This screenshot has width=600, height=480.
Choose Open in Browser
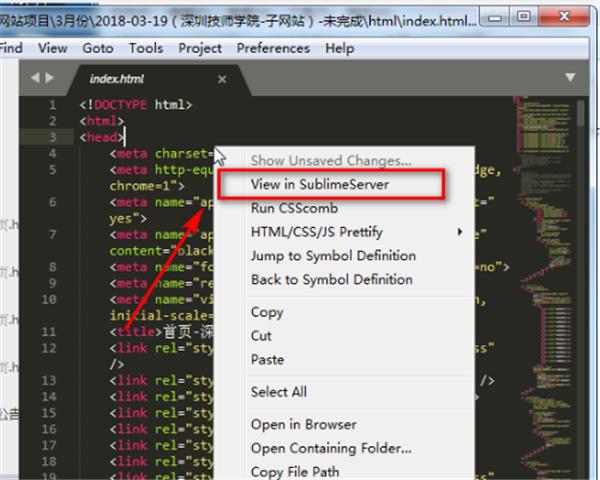[303, 424]
